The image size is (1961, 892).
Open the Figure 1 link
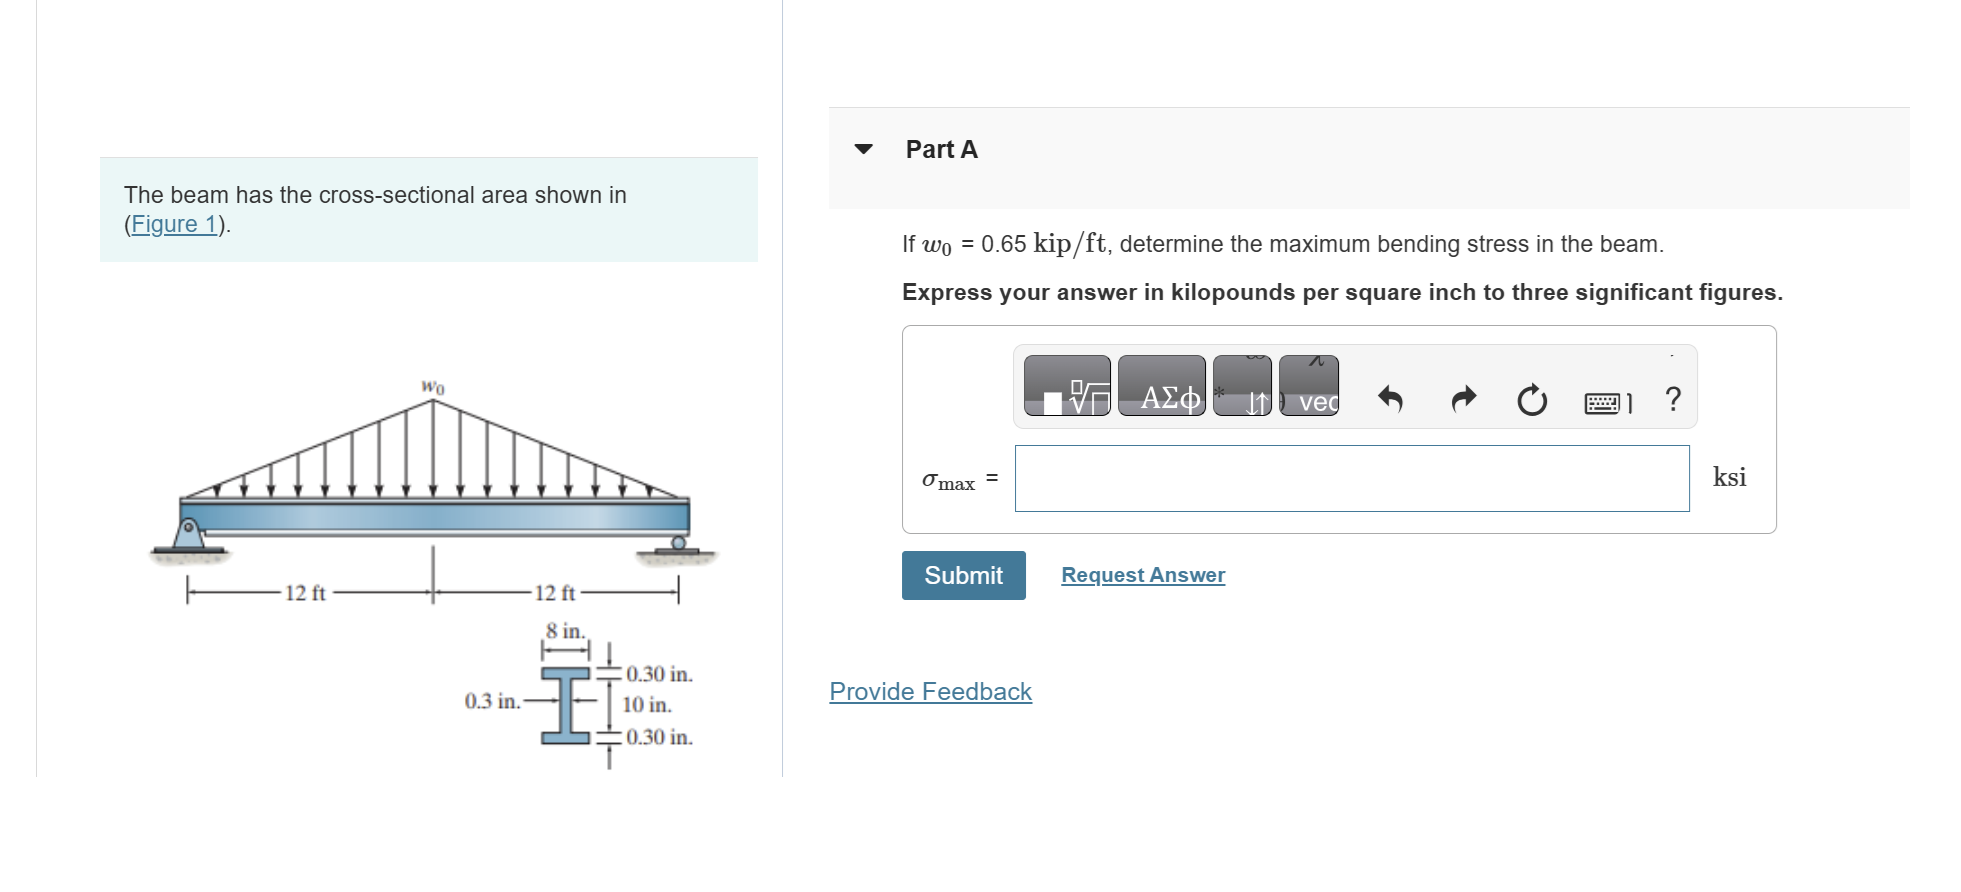[173, 223]
